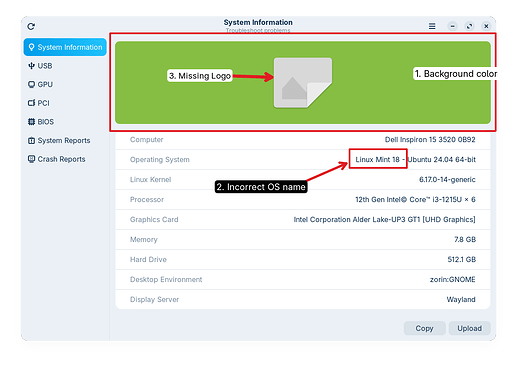This screenshot has width=517, height=366.
Task: Open Crash Reports in the sidebar
Action: (65, 159)
